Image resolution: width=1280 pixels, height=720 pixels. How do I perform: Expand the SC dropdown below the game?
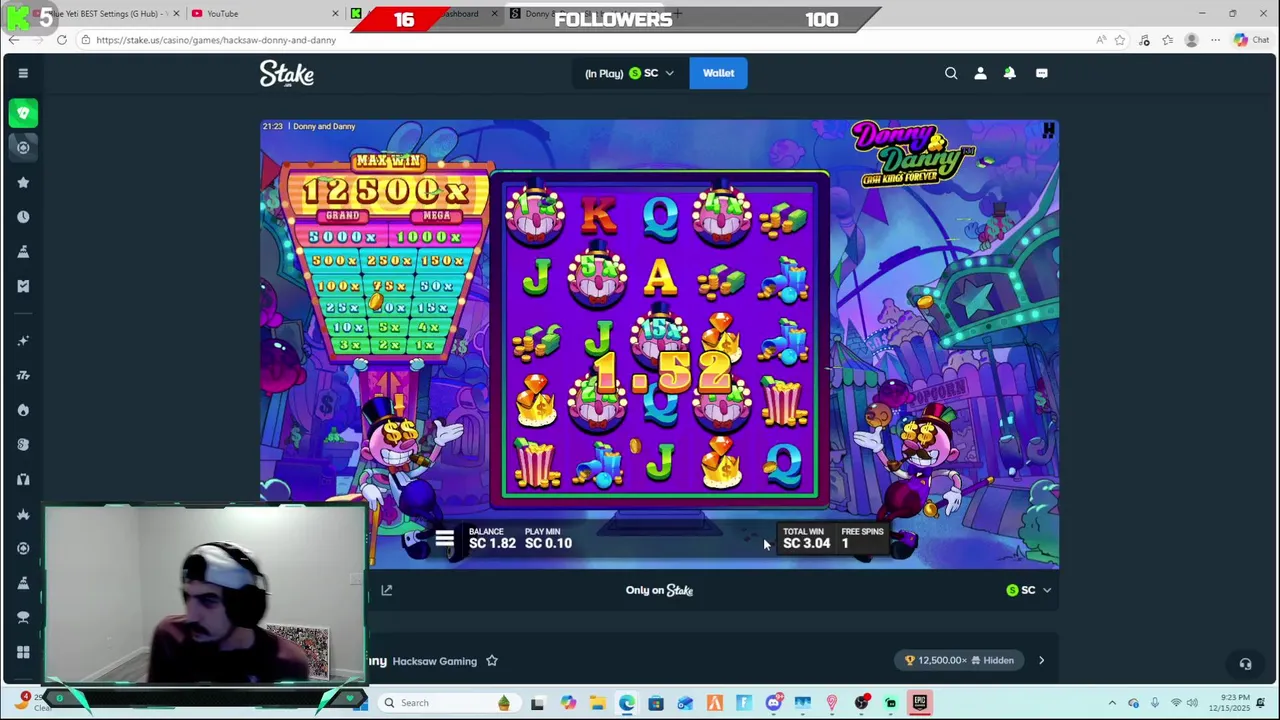1028,590
